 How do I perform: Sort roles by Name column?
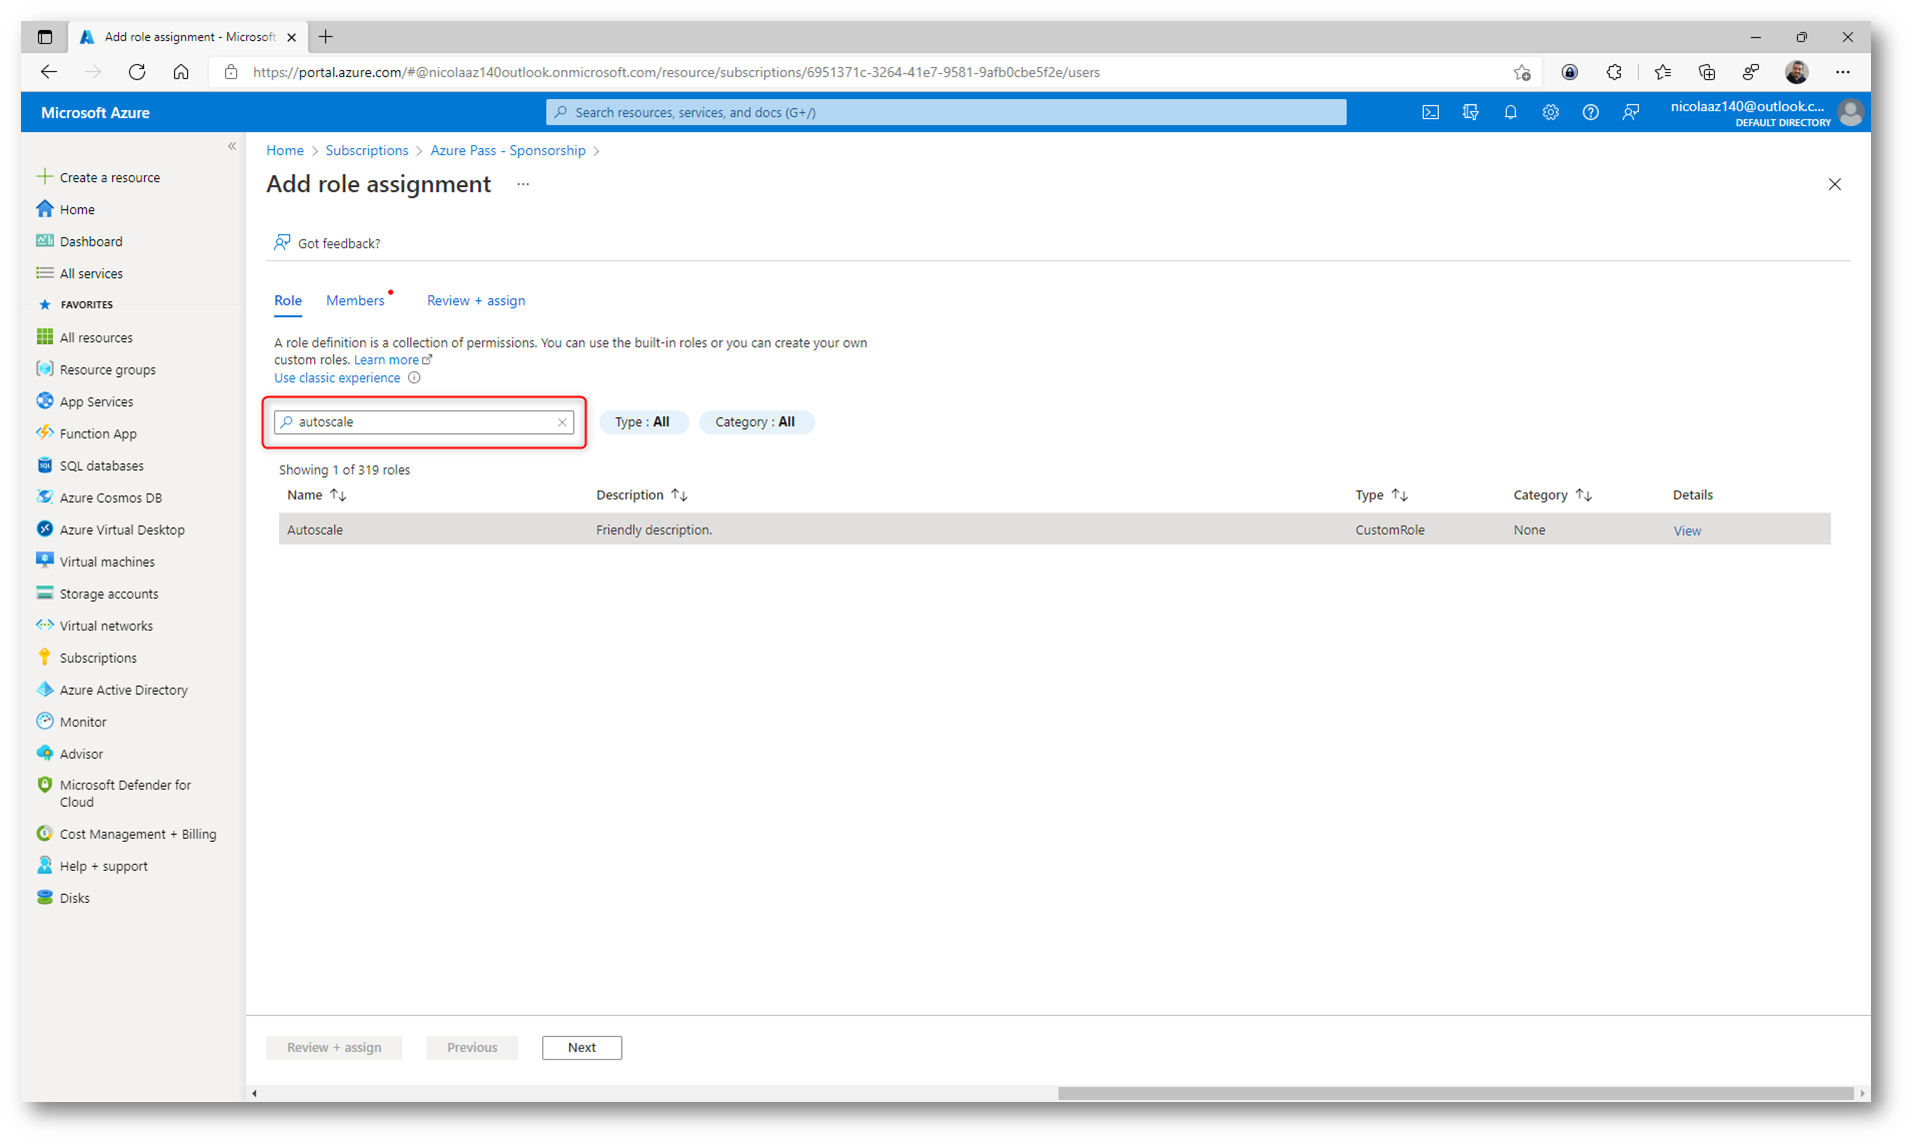pyautogui.click(x=316, y=495)
